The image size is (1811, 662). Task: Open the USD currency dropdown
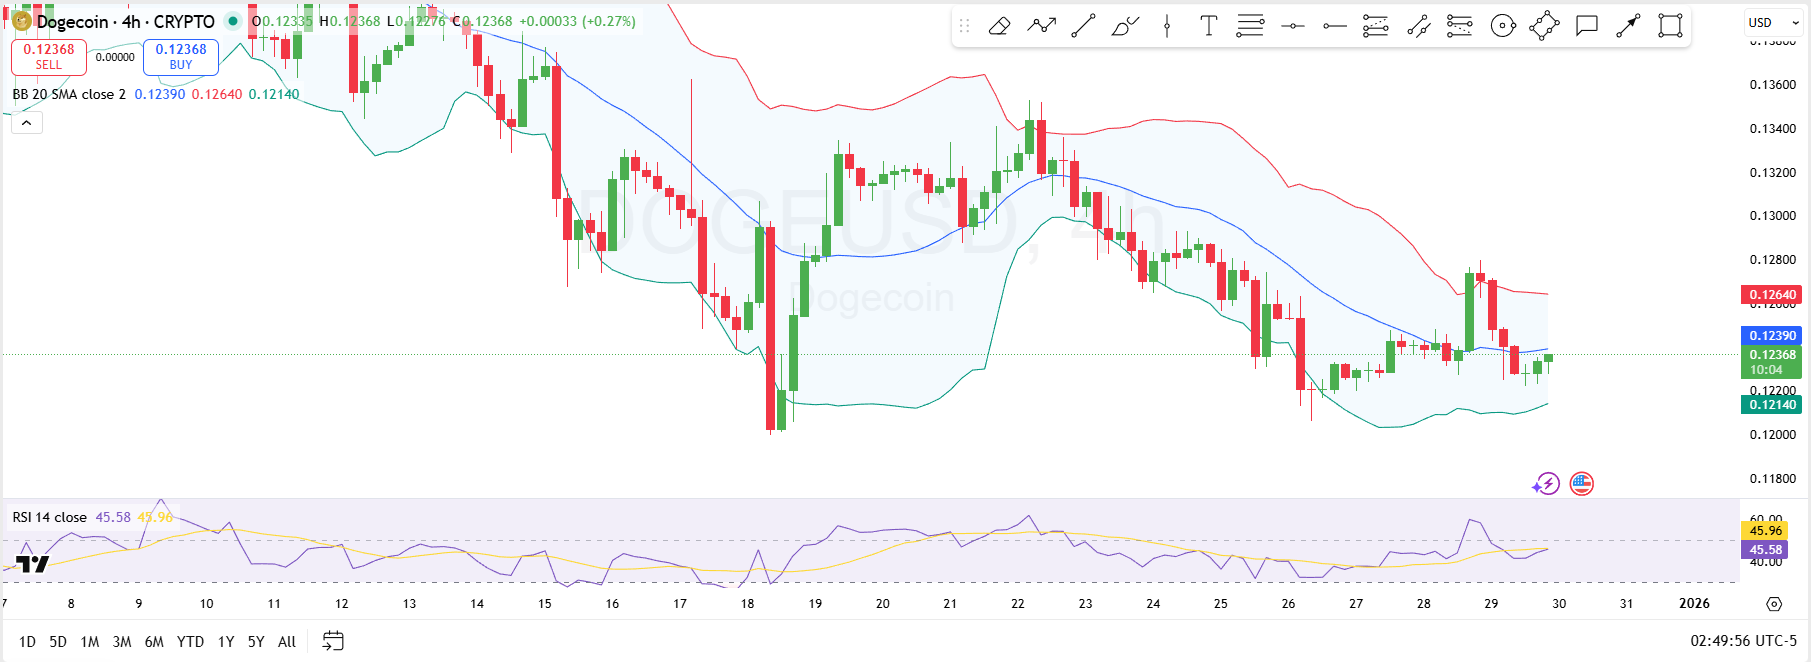click(x=1773, y=22)
